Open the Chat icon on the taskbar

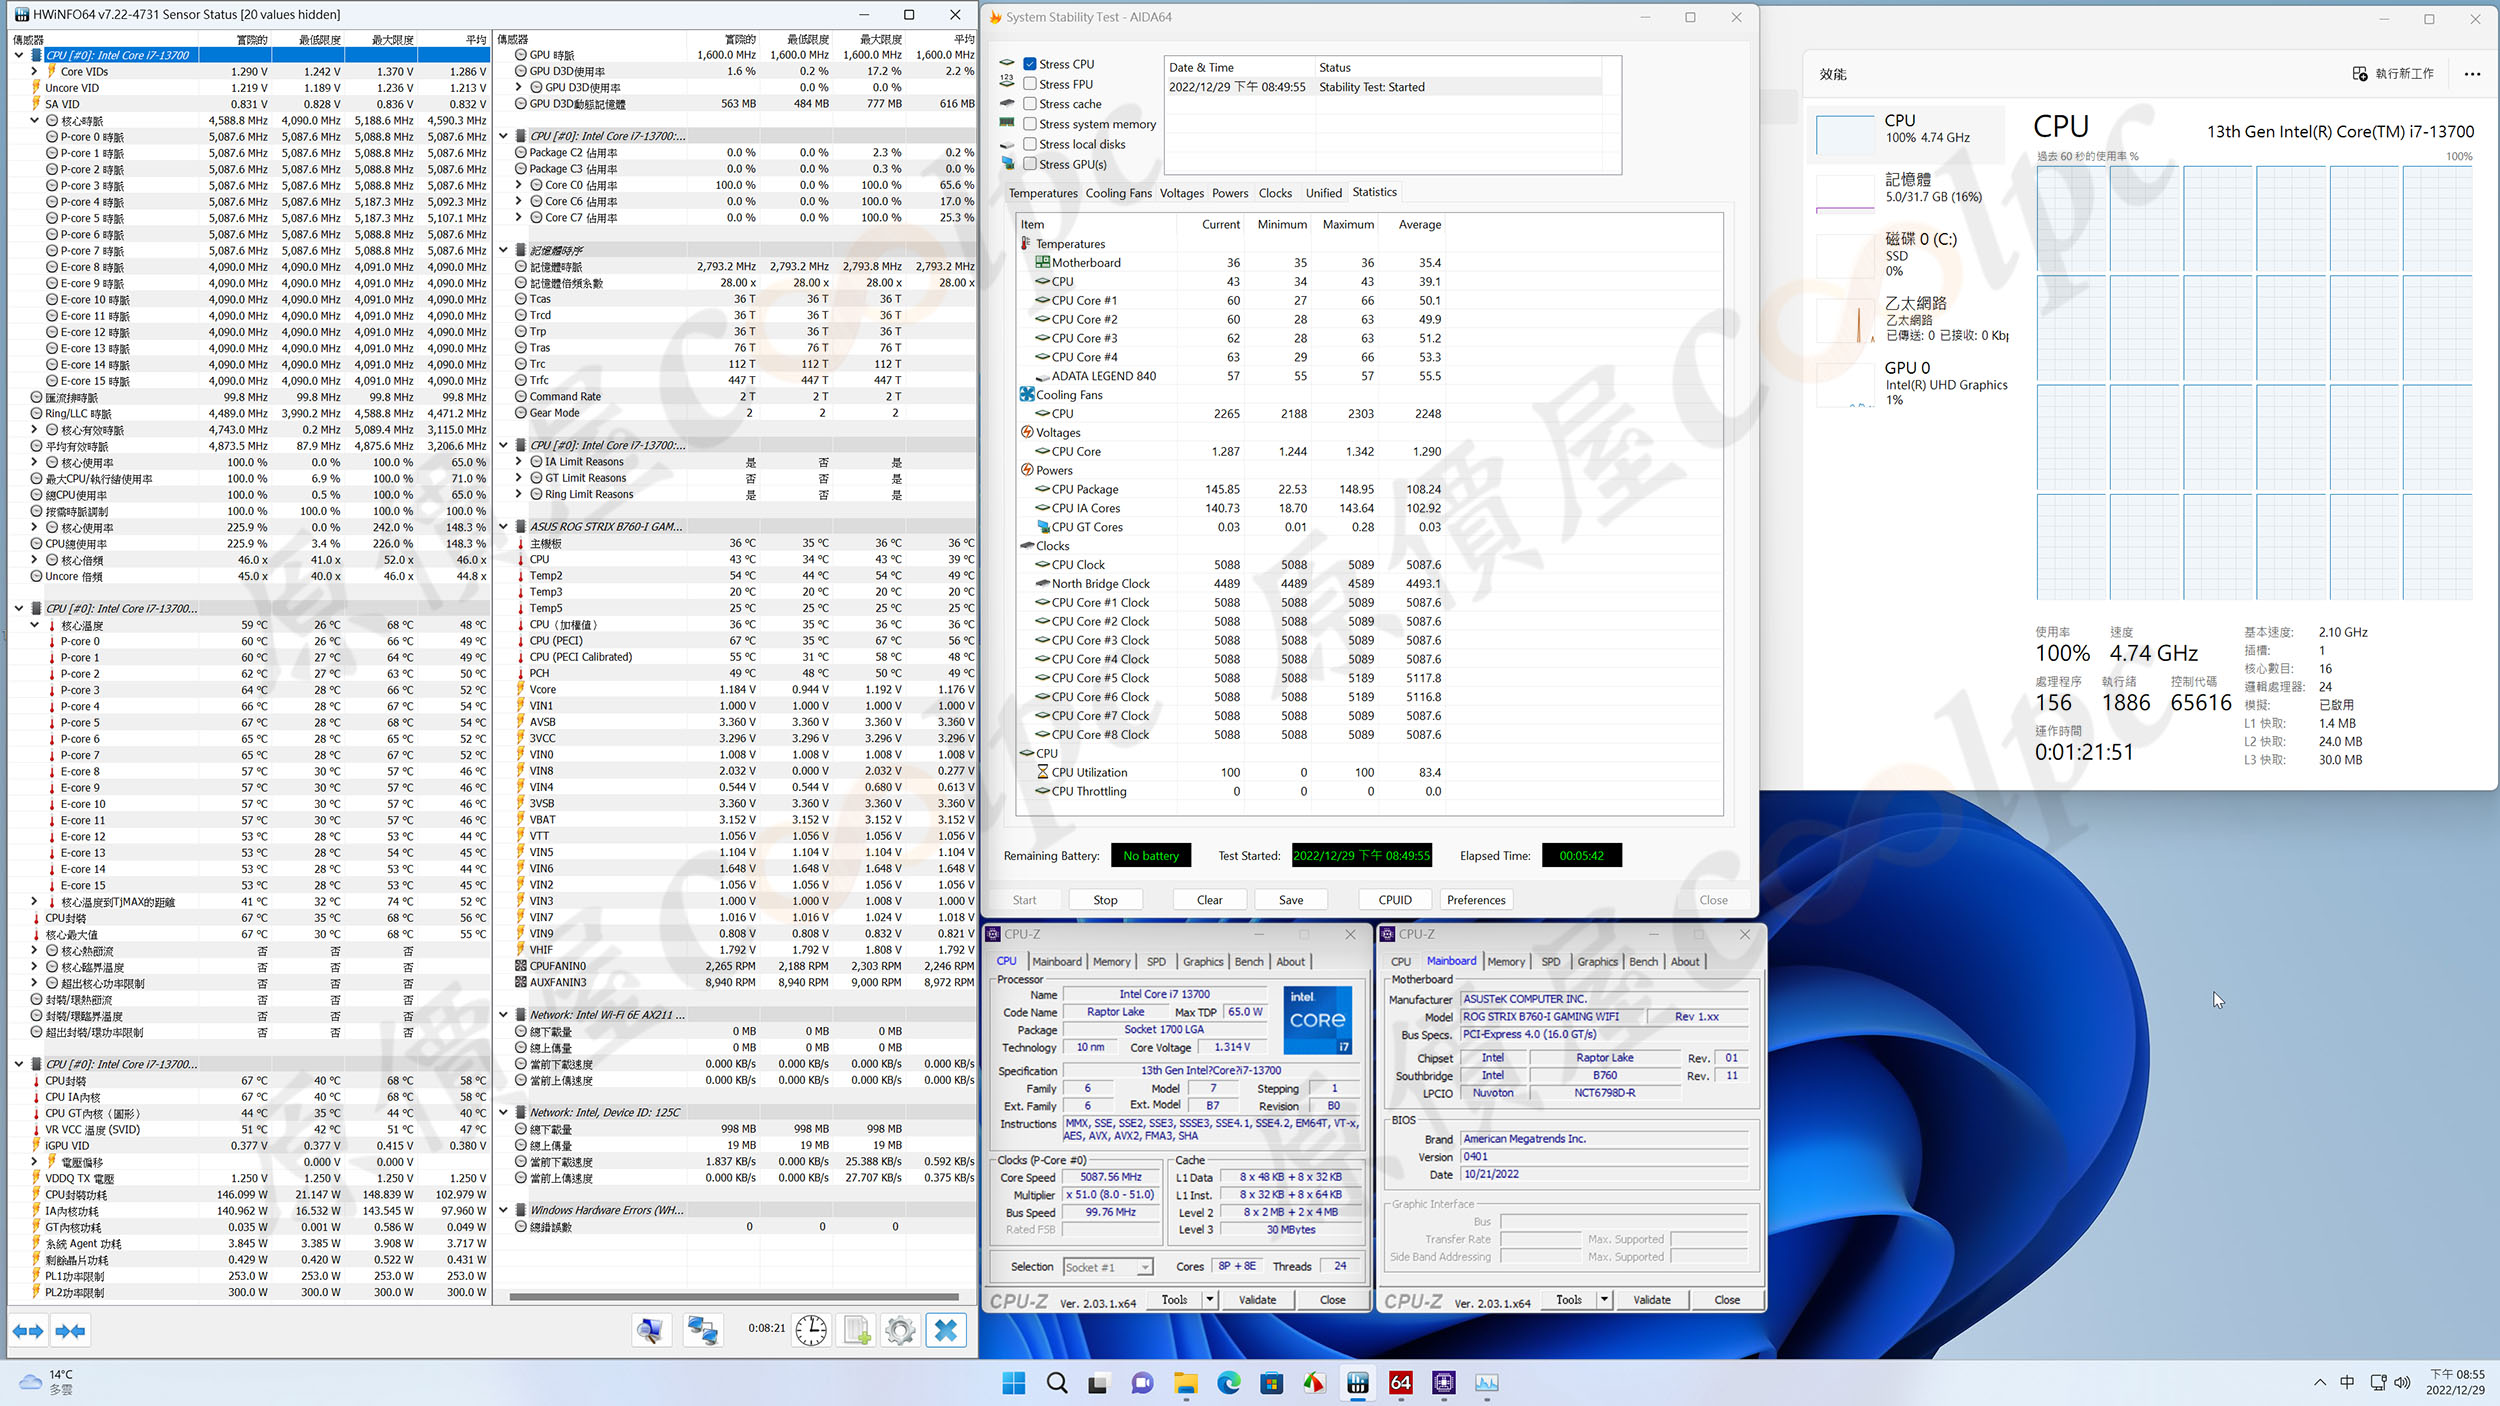pos(1142,1383)
